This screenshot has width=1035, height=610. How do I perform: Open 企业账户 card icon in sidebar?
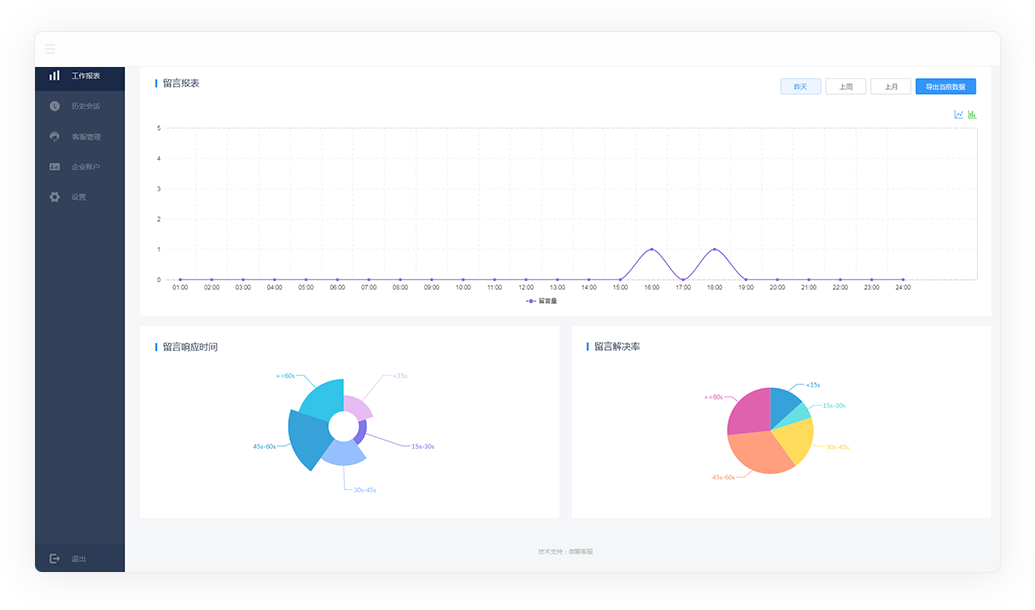tap(54, 166)
